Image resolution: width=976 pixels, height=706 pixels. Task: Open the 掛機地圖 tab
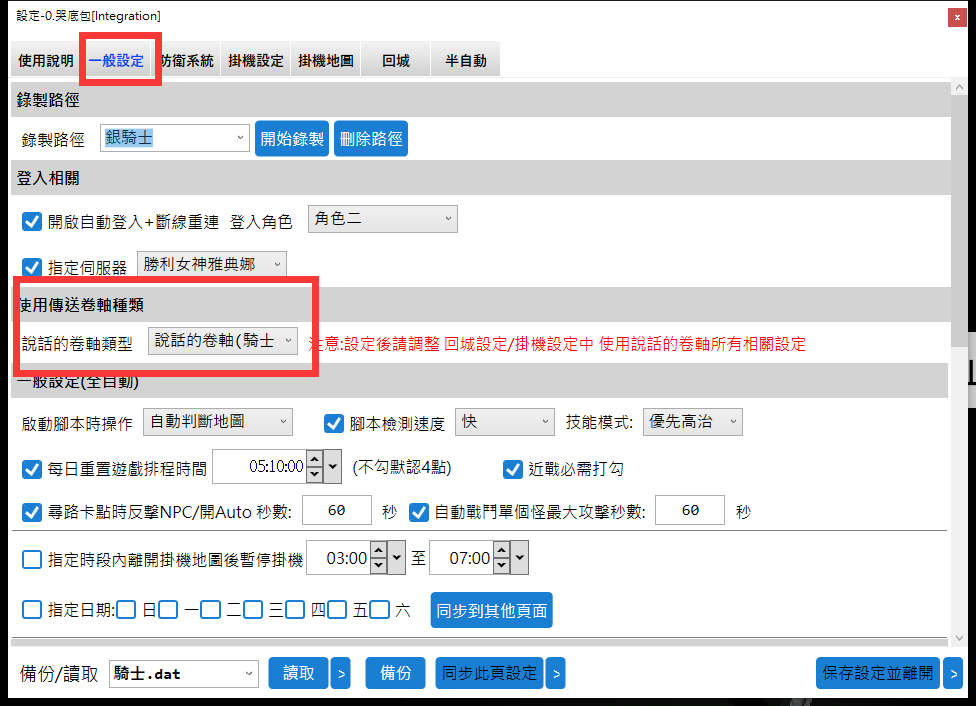tap(325, 60)
